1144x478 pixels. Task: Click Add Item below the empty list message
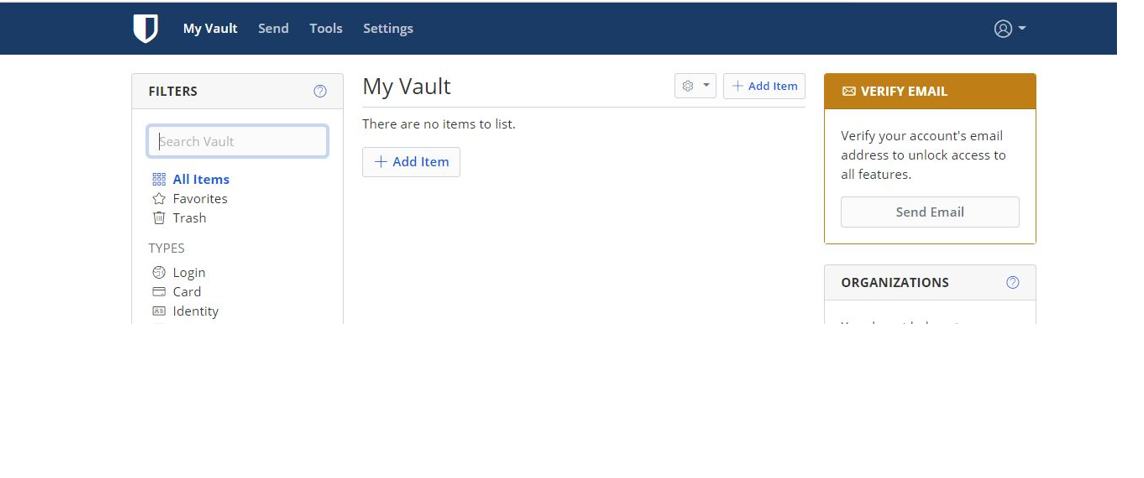click(411, 162)
